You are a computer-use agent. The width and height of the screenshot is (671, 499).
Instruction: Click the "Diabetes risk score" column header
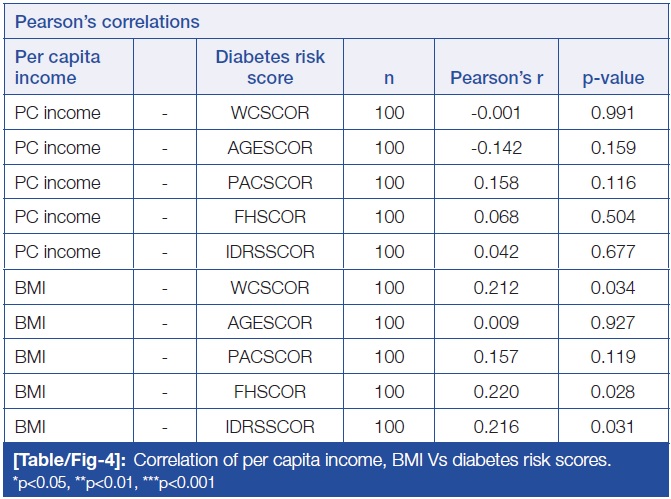[269, 65]
